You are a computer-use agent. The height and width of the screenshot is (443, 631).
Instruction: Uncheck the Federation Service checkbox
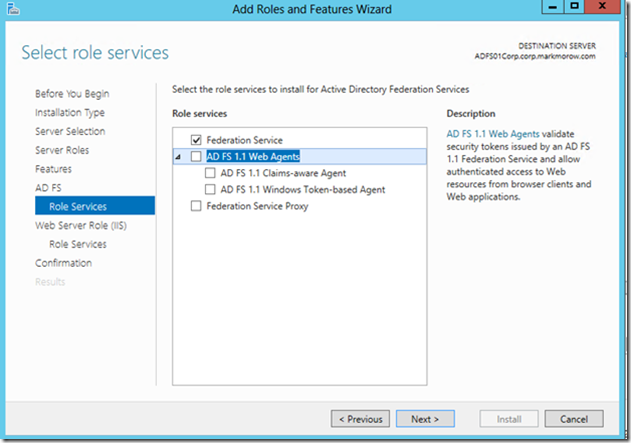pos(196,140)
